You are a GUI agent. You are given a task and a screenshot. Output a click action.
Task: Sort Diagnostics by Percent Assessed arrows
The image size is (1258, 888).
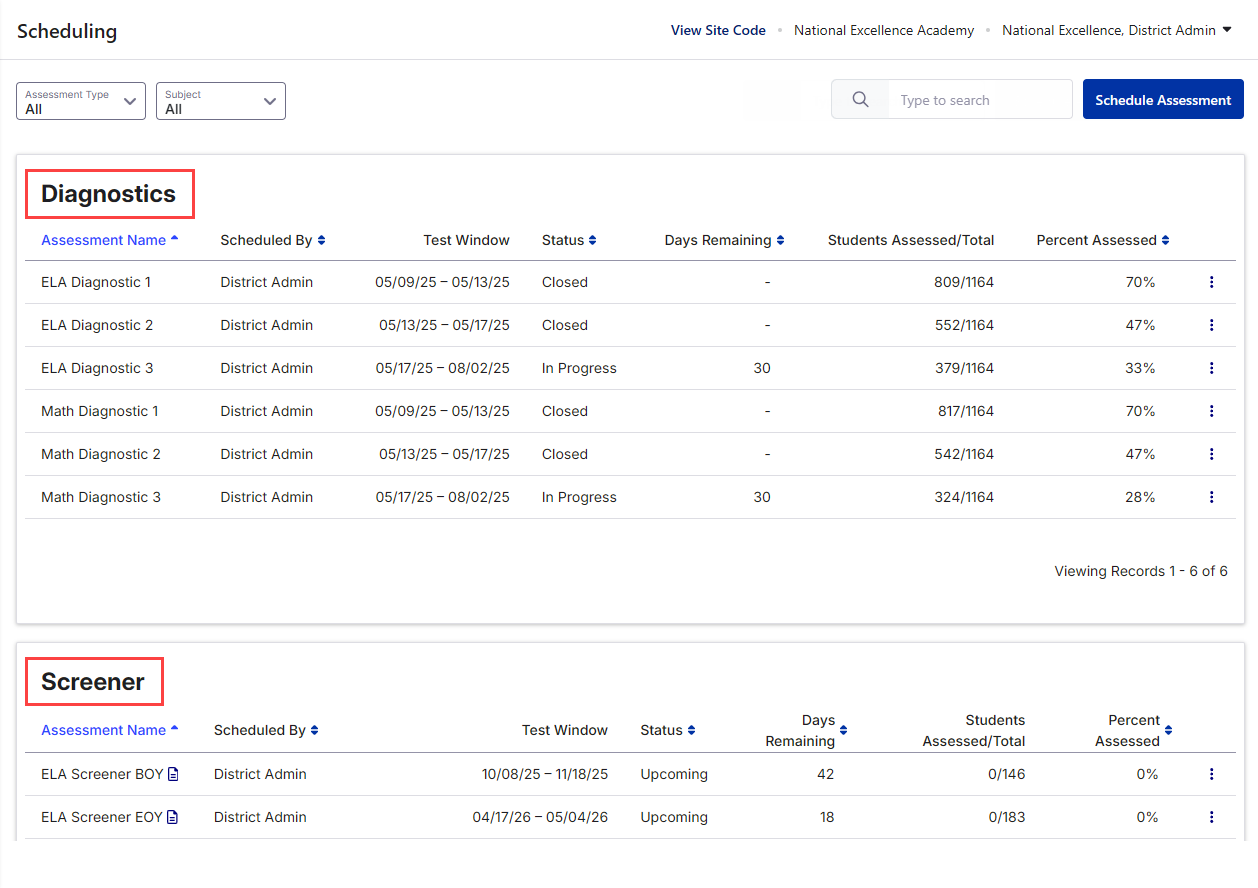pyautogui.click(x=1165, y=240)
